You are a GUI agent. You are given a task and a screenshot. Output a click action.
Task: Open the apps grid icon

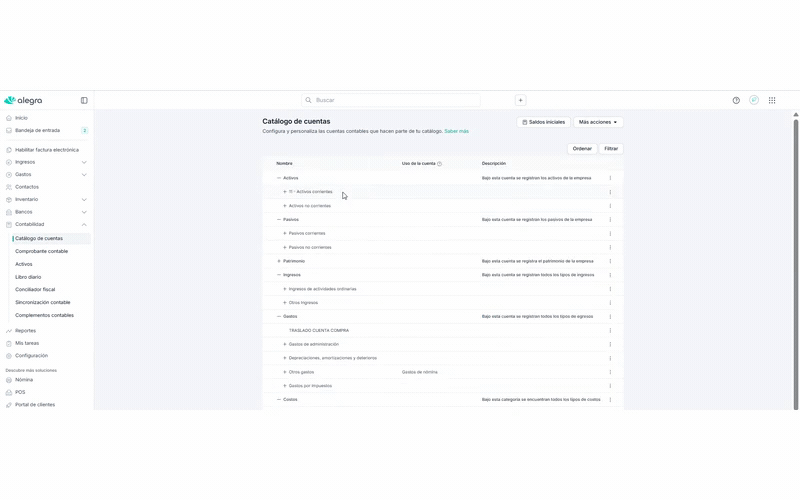coord(772,100)
